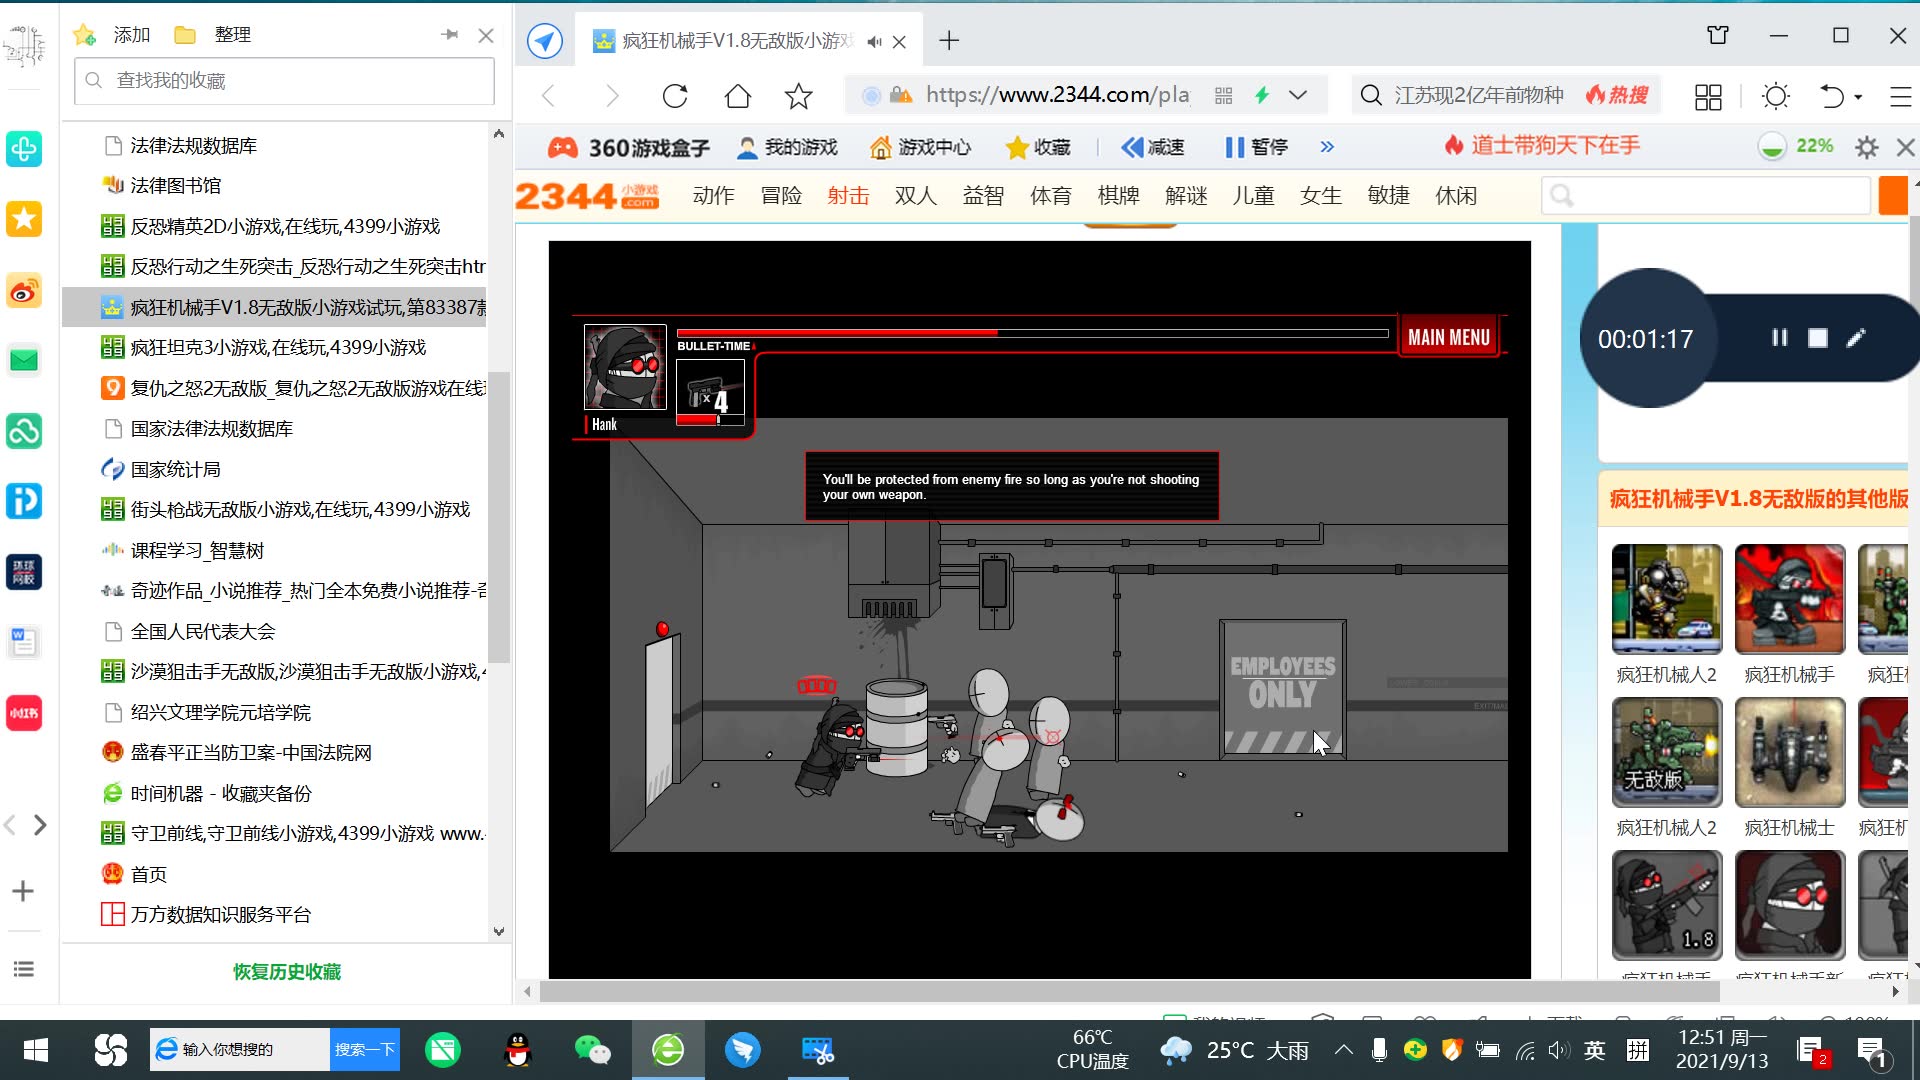The width and height of the screenshot is (1920, 1080).
Task: Click 减速 slow down button
Action: [1152, 148]
